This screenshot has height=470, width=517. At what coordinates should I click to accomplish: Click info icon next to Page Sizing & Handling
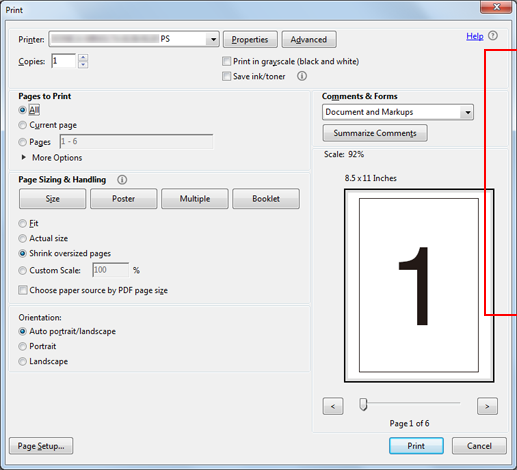[x=122, y=180]
